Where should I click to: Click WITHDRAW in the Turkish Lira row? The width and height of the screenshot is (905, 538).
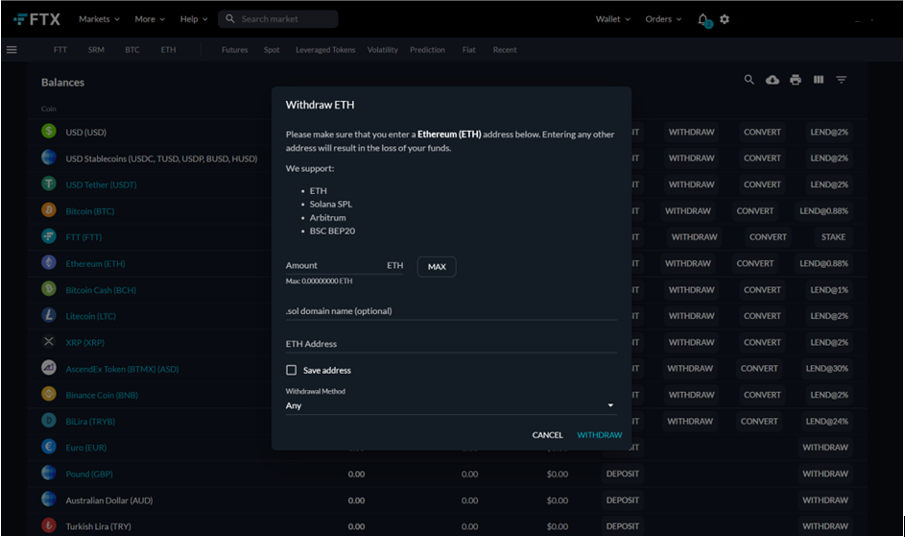click(x=825, y=526)
